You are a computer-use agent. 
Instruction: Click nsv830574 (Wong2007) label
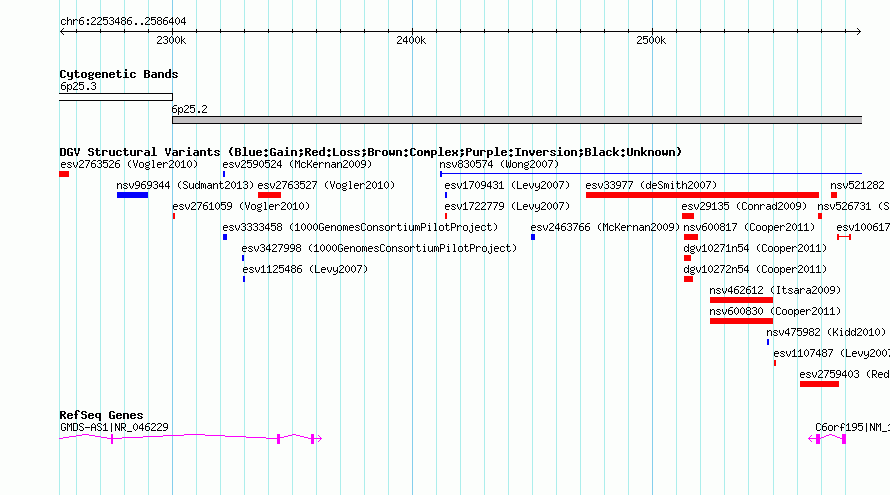pos(499,165)
